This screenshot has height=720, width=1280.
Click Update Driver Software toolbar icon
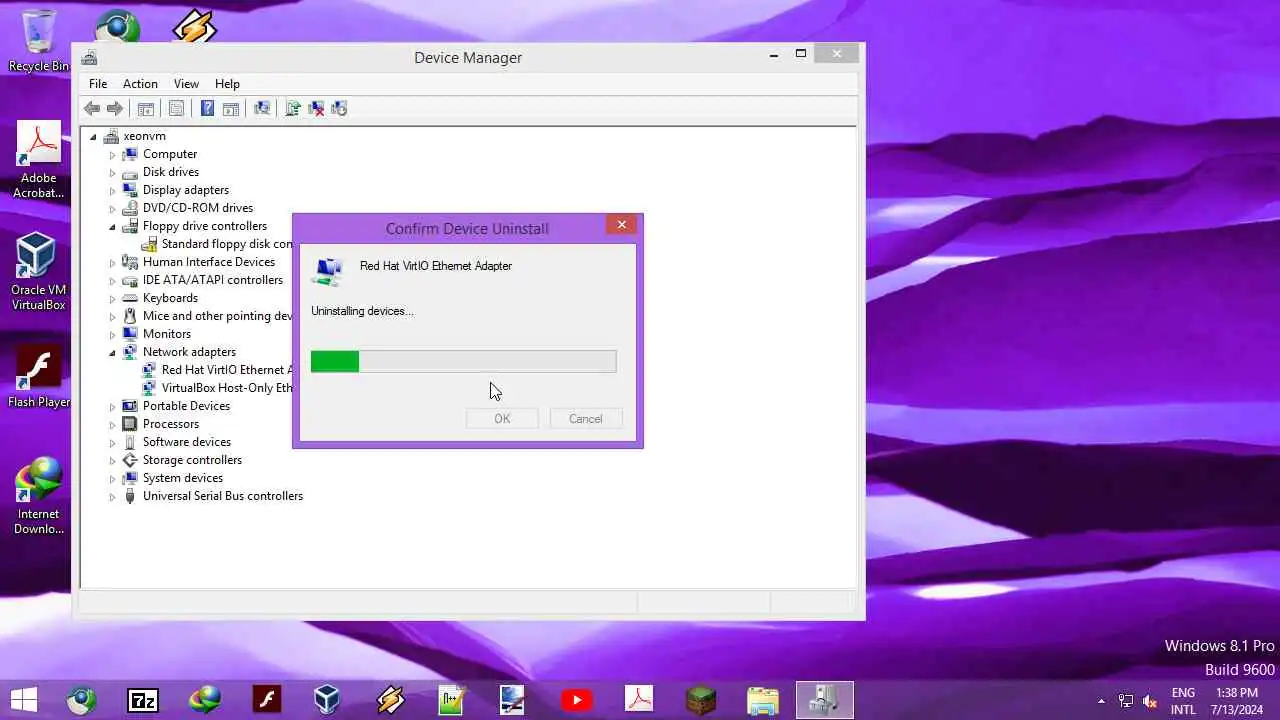pyautogui.click(x=293, y=109)
